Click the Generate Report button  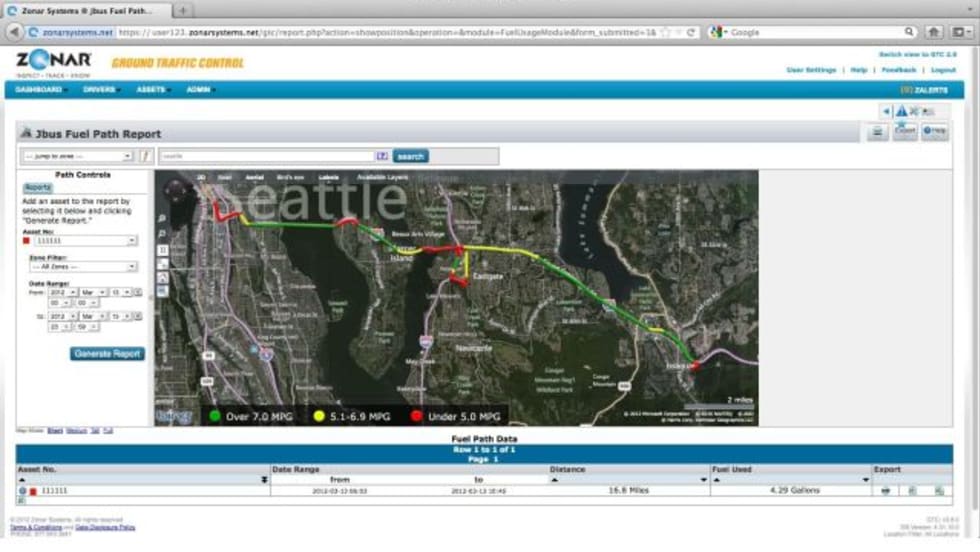(107, 354)
